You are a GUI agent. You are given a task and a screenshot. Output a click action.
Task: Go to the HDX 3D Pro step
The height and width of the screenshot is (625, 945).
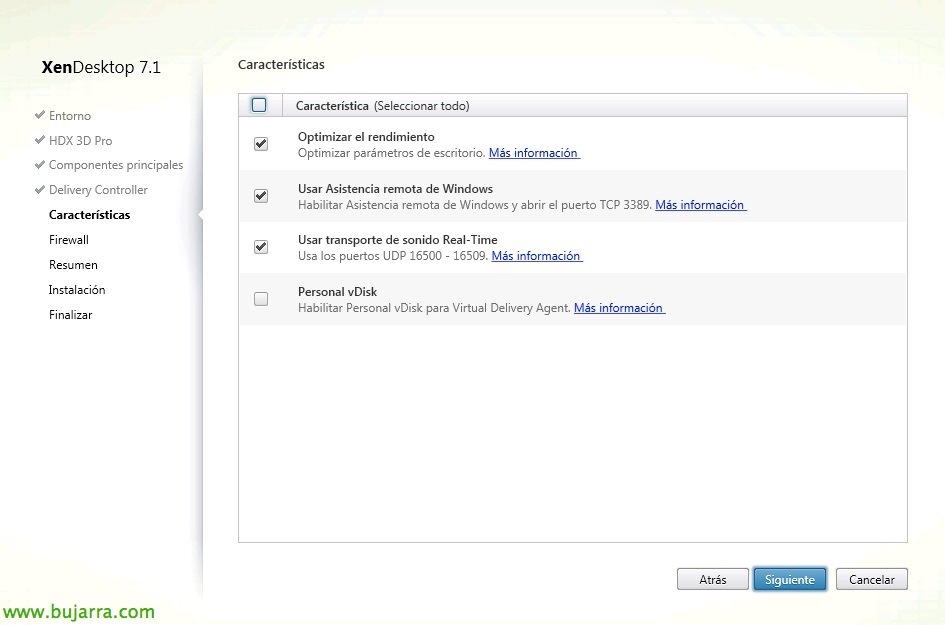tap(80, 140)
